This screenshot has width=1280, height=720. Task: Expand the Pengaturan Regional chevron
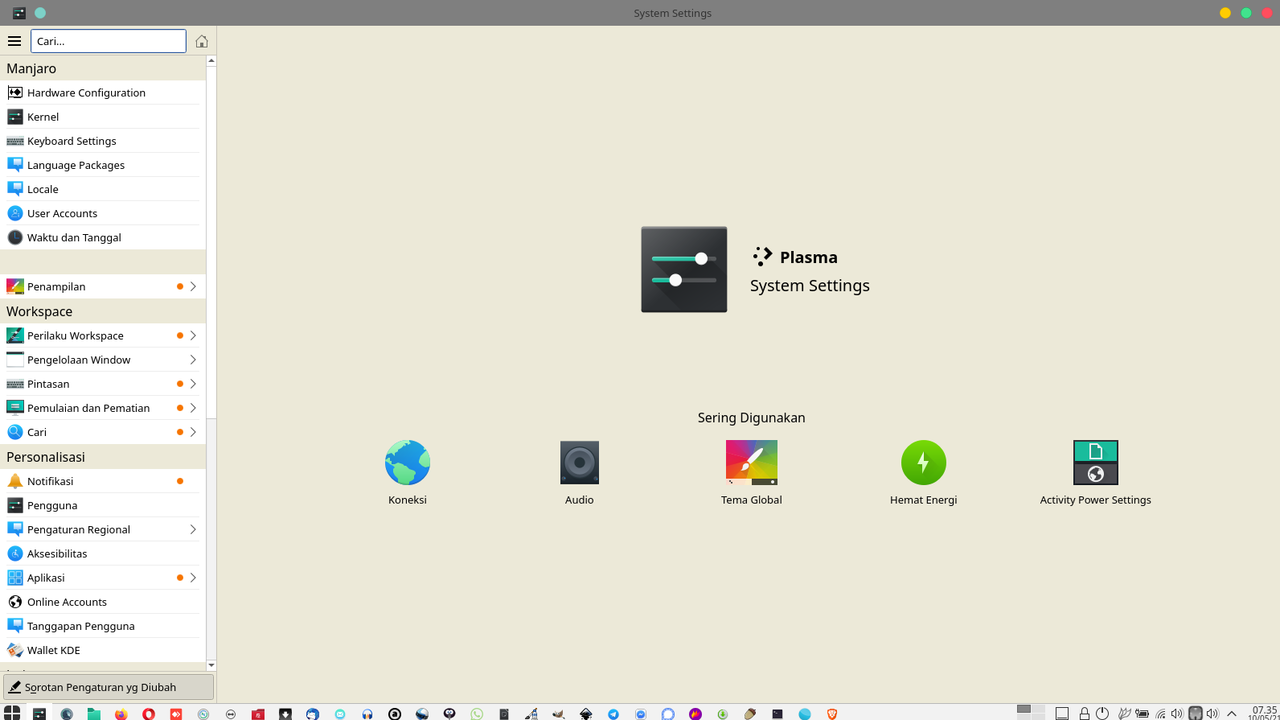193,529
